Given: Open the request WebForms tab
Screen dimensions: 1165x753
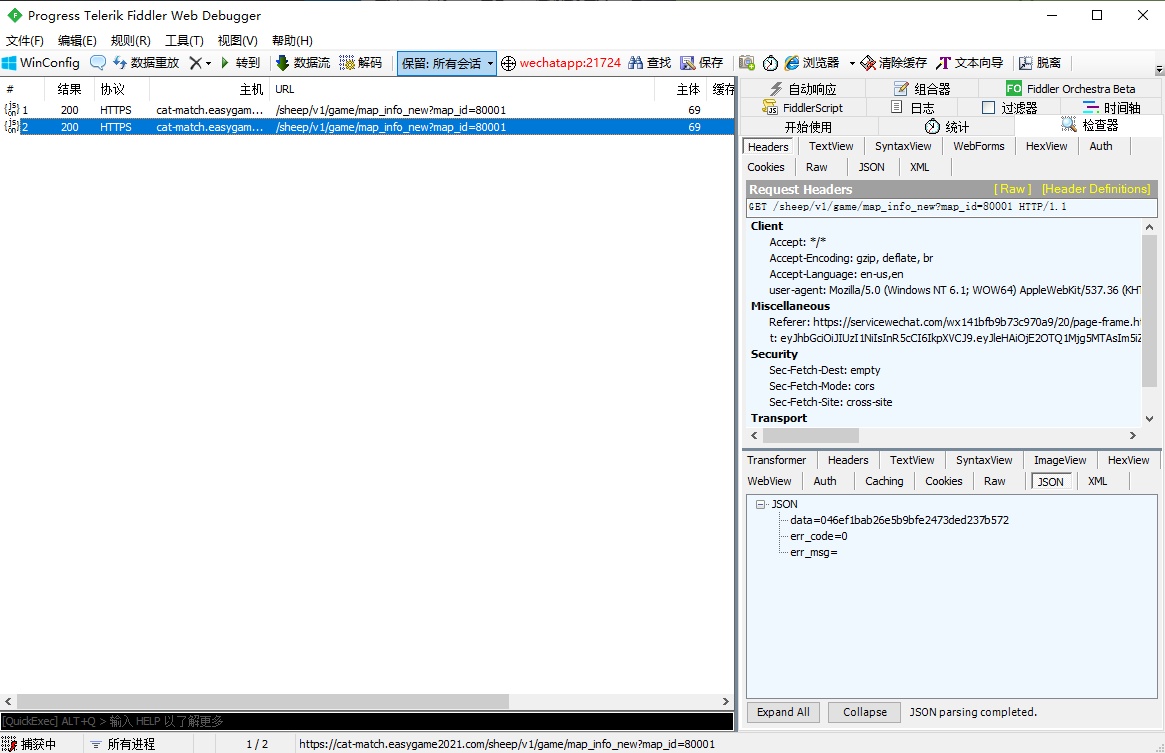Looking at the screenshot, I should tap(979, 146).
